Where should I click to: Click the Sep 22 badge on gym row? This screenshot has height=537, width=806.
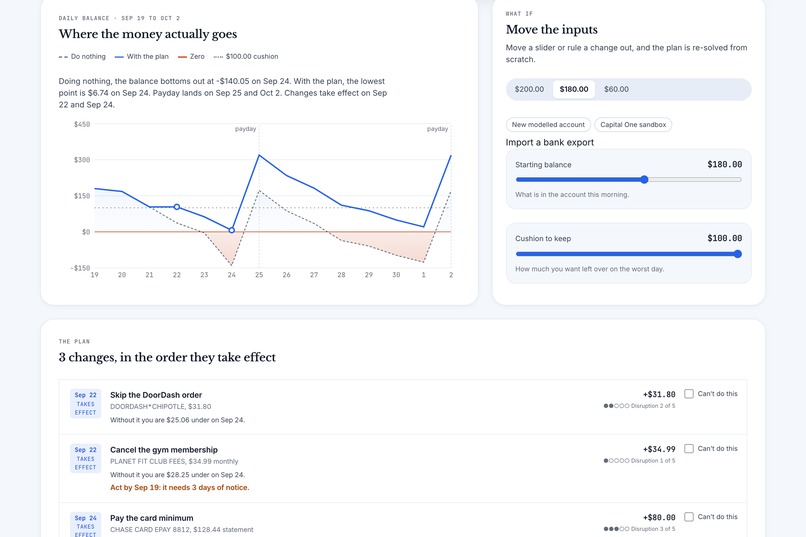point(85,458)
